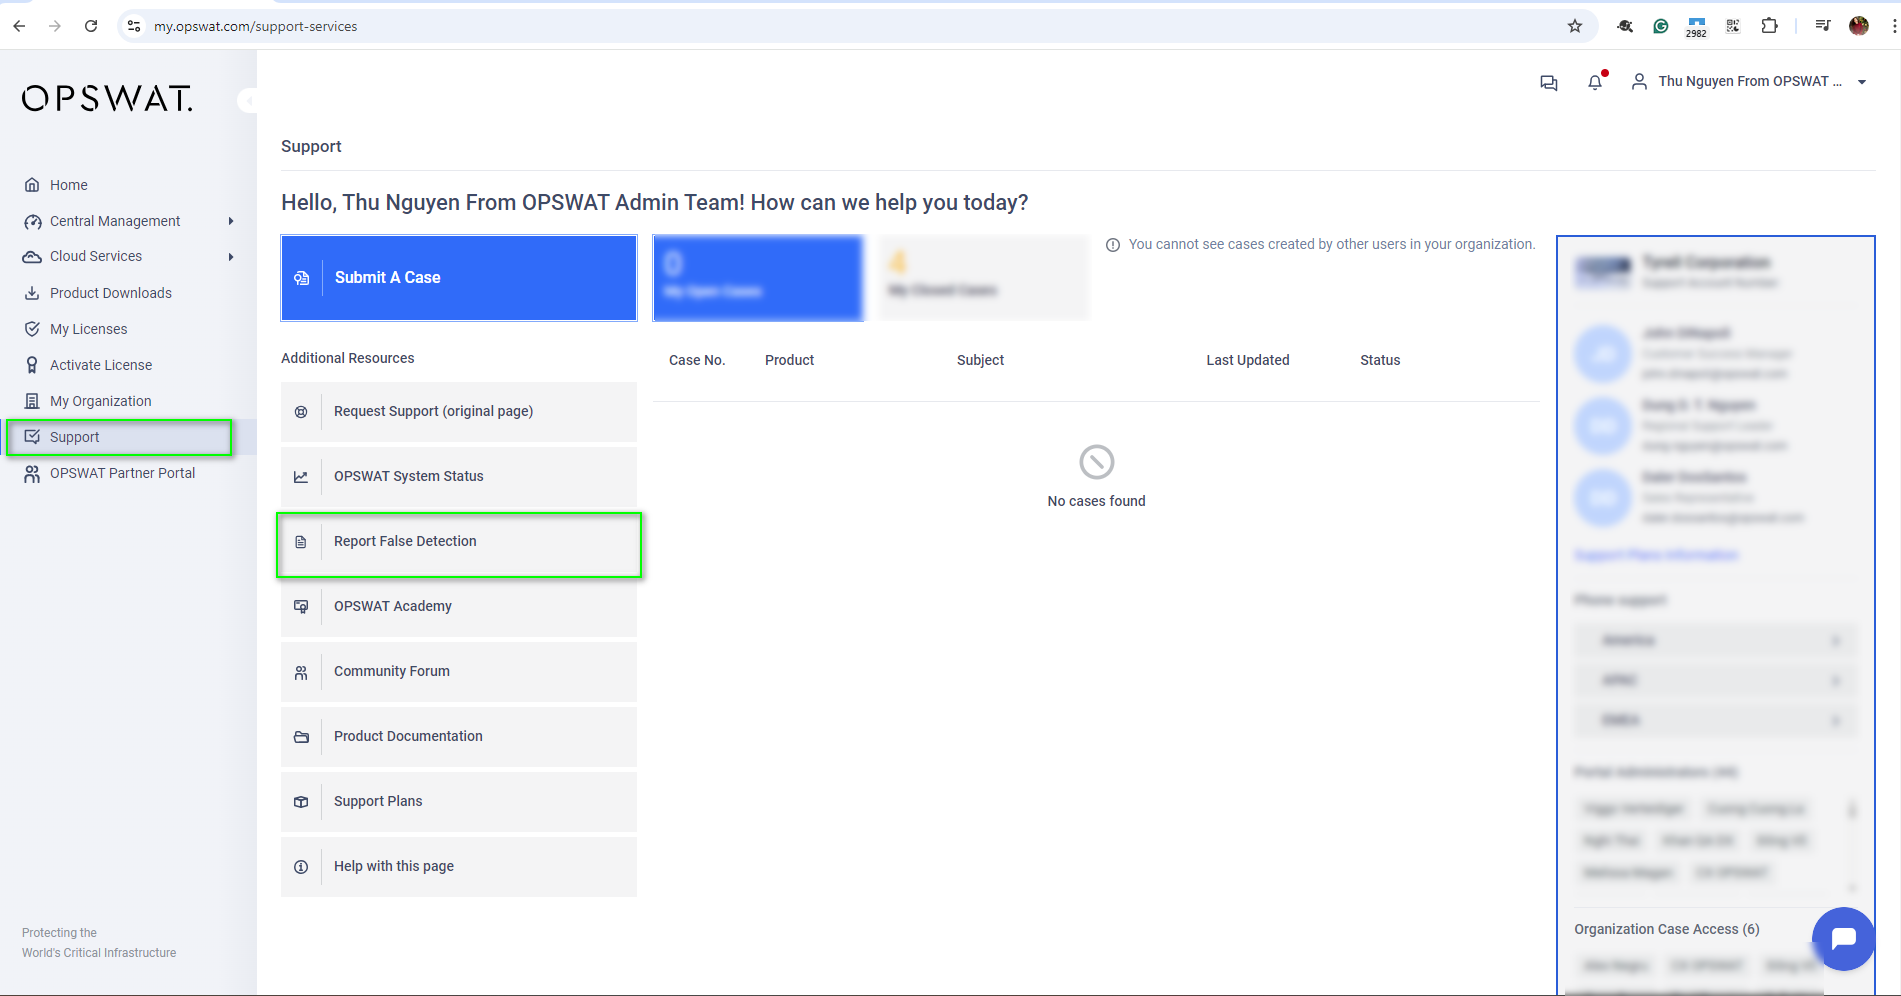Open the Chrome profile avatar
The image size is (1901, 996).
pyautogui.click(x=1859, y=26)
